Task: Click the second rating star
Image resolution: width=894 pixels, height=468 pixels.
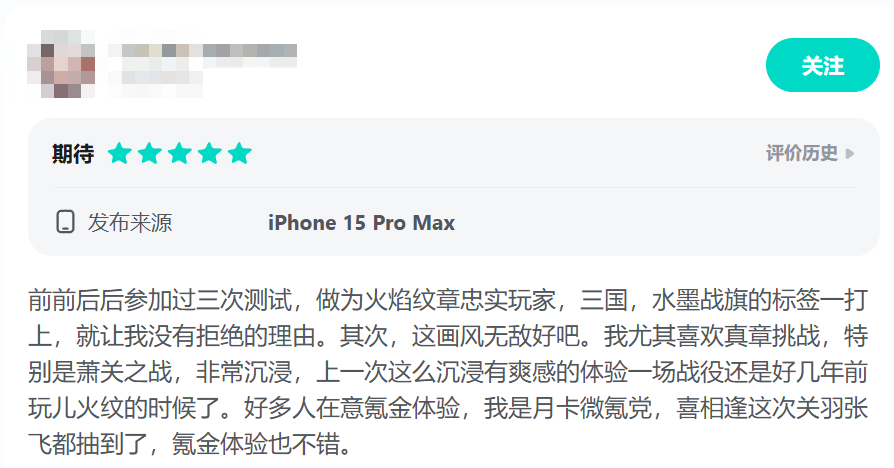Action: coord(150,153)
